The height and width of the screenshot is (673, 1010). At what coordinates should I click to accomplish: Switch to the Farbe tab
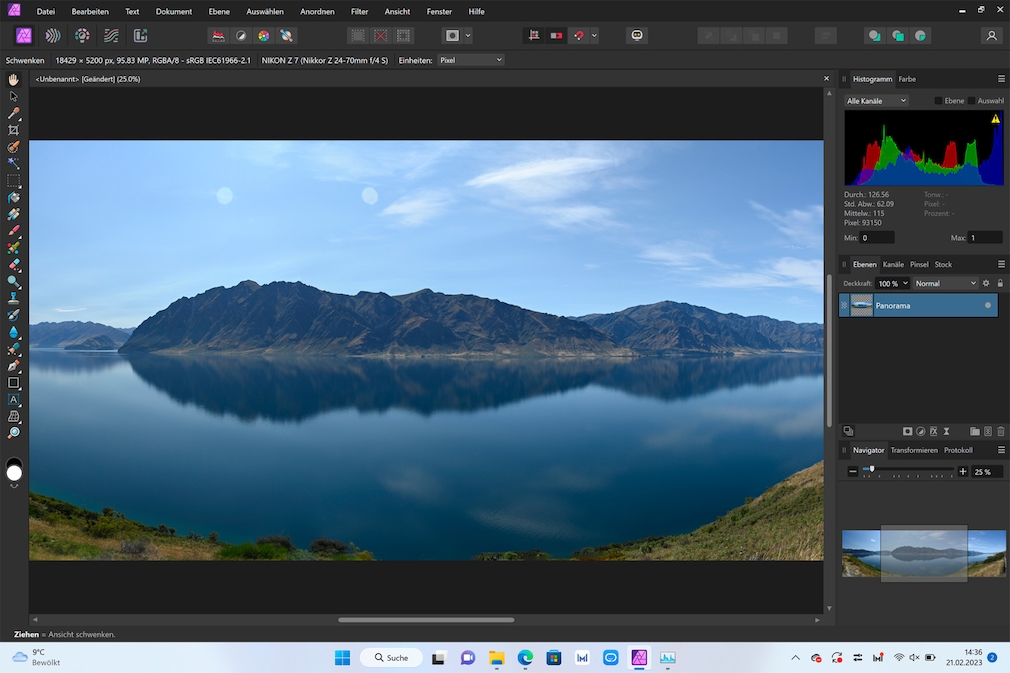pos(907,79)
